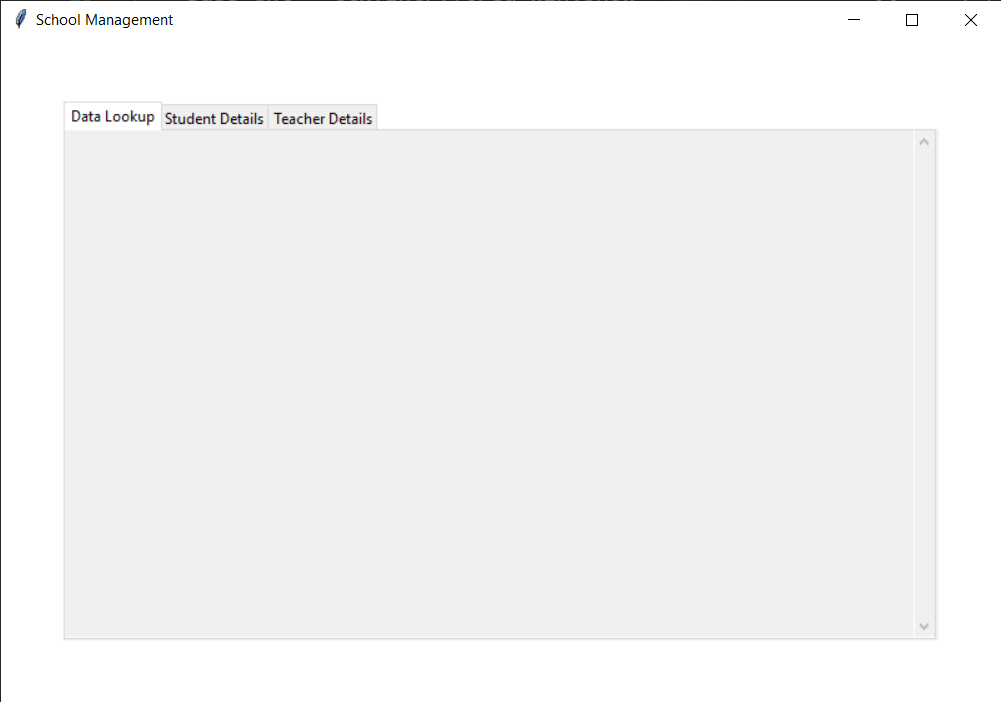Open the Student Details tab
Image resolution: width=1001 pixels, height=702 pixels.
pos(214,118)
